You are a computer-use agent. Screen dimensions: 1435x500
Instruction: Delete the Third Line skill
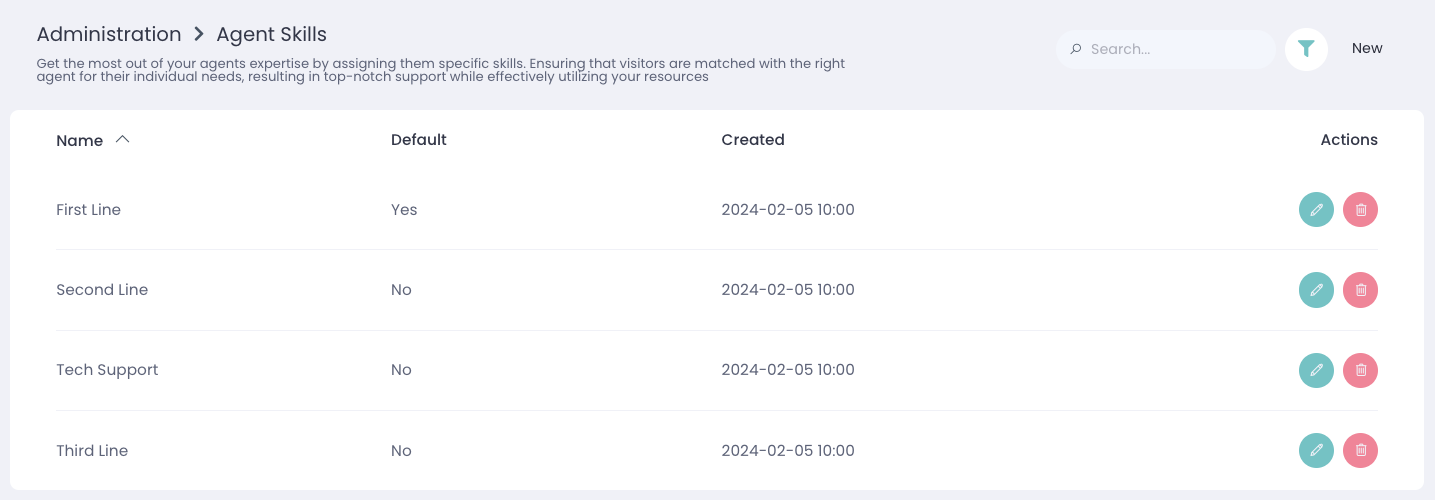[x=1360, y=450]
